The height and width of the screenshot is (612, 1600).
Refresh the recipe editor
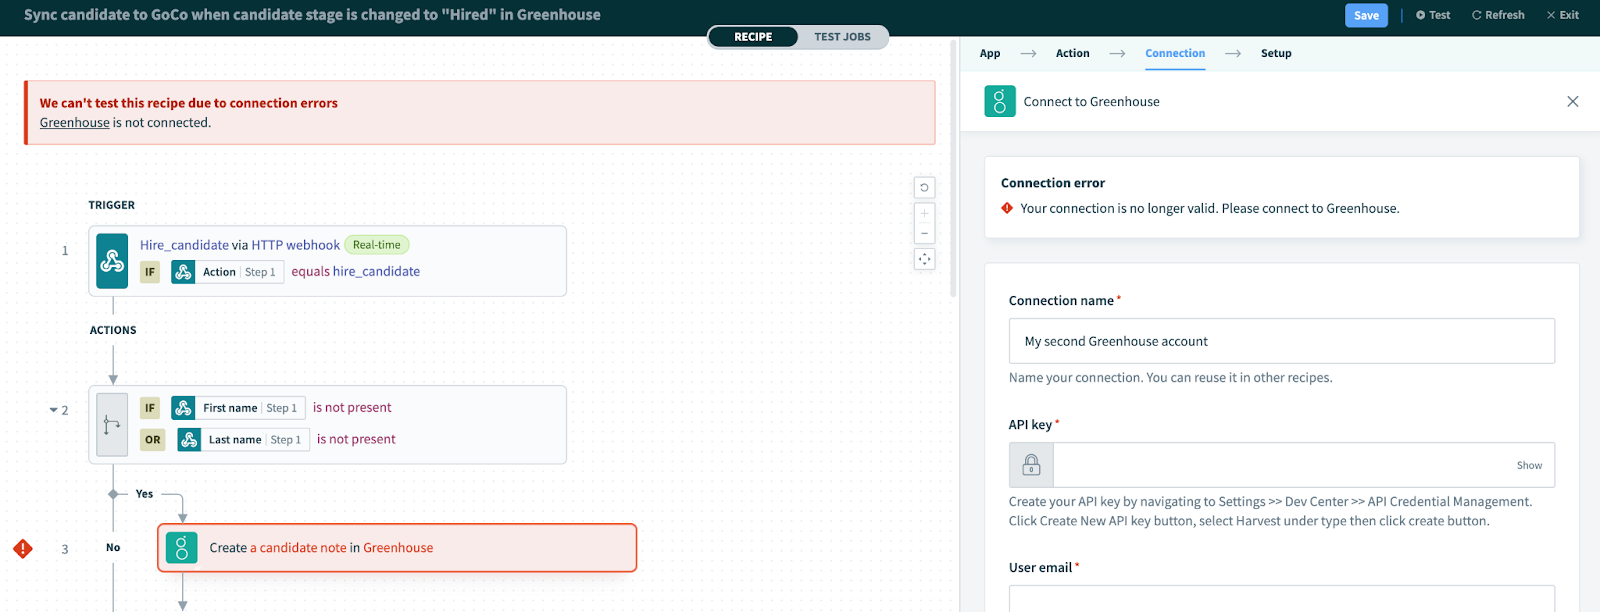coord(1498,15)
